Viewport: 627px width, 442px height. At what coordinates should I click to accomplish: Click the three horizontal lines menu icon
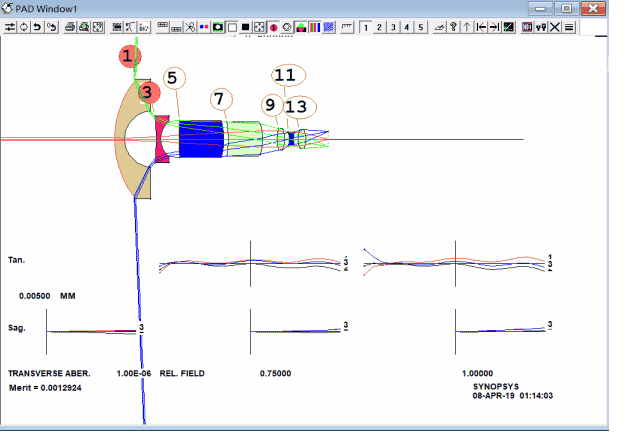point(569,27)
